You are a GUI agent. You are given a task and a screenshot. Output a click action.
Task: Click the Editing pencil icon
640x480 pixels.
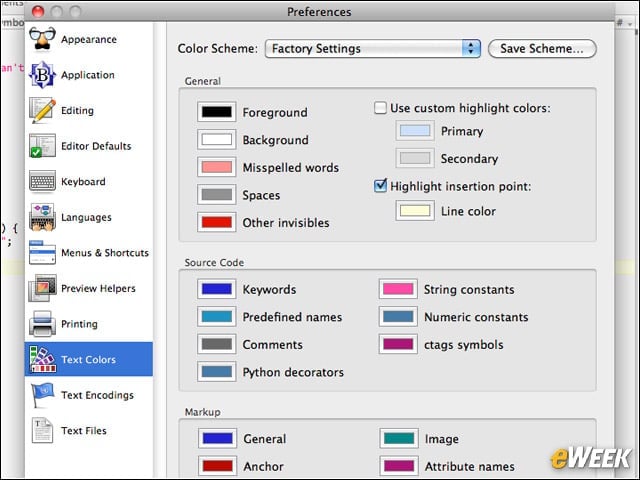(42, 110)
